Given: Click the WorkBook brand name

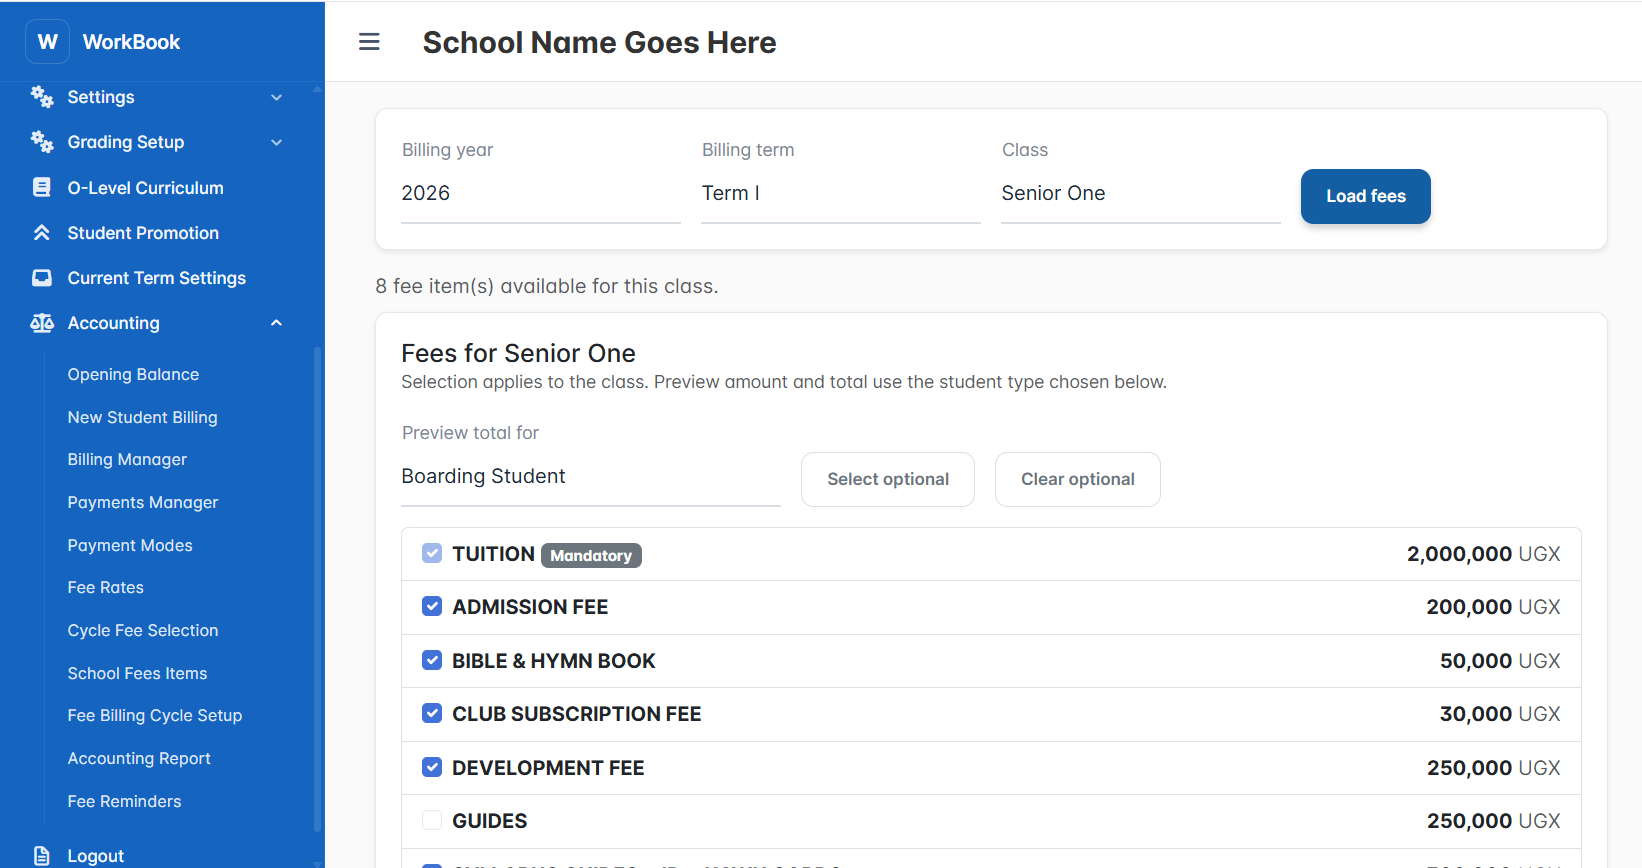Looking at the screenshot, I should [x=131, y=42].
